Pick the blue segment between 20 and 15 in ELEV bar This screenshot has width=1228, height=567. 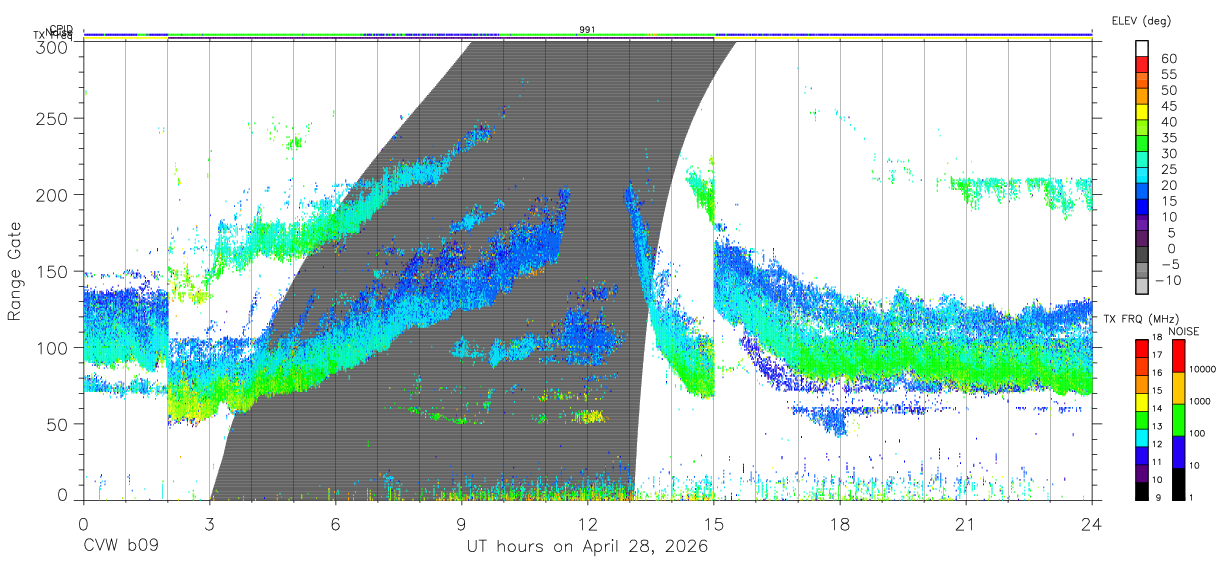[x=1143, y=193]
